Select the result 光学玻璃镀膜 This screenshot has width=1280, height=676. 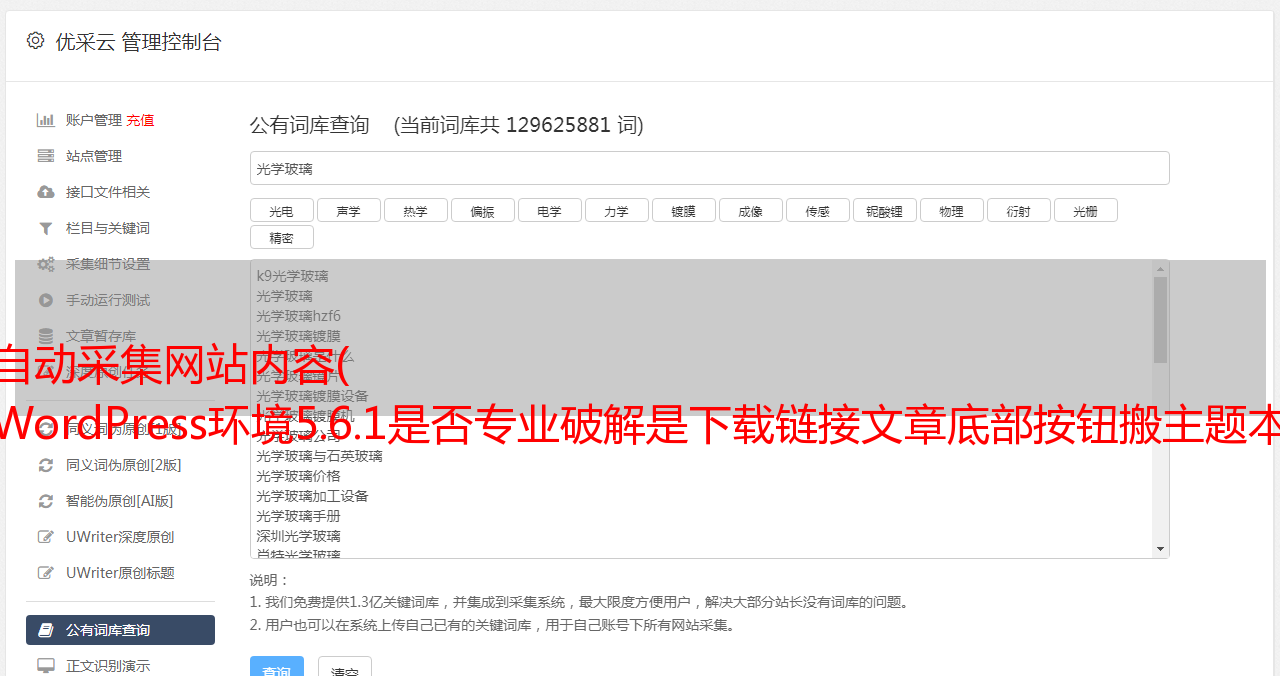coord(298,336)
